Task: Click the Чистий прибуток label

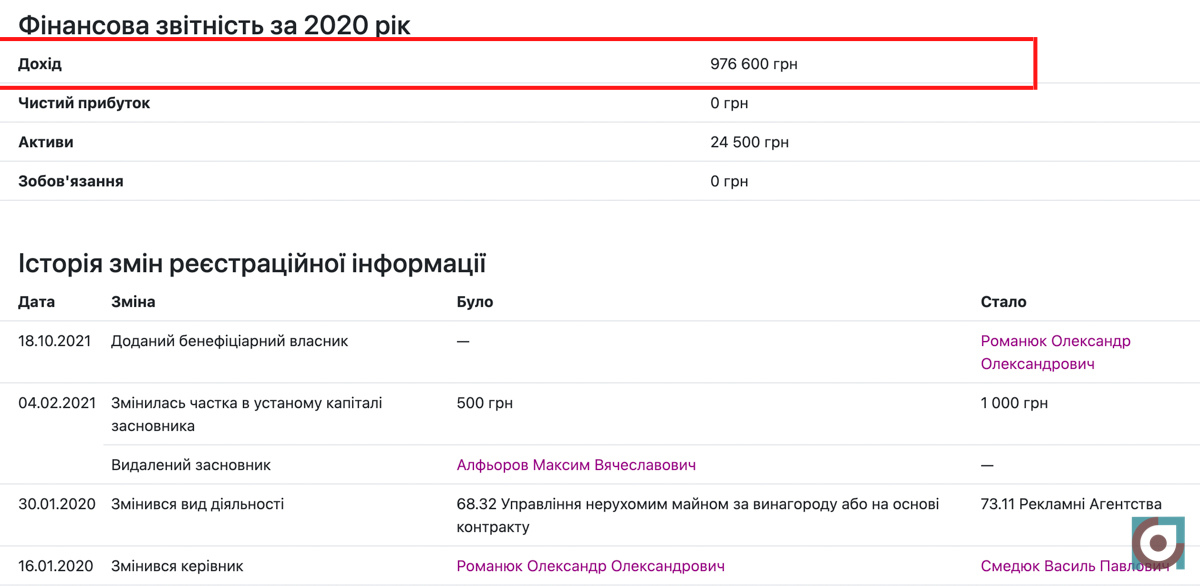Action: [84, 103]
